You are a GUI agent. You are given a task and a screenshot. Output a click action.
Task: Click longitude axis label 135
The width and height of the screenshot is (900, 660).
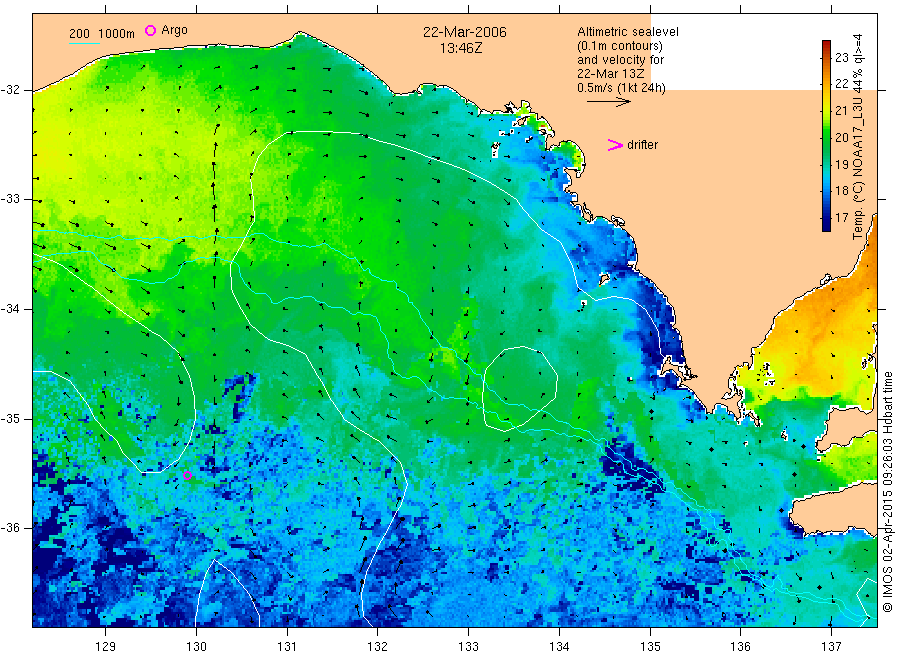[650, 646]
